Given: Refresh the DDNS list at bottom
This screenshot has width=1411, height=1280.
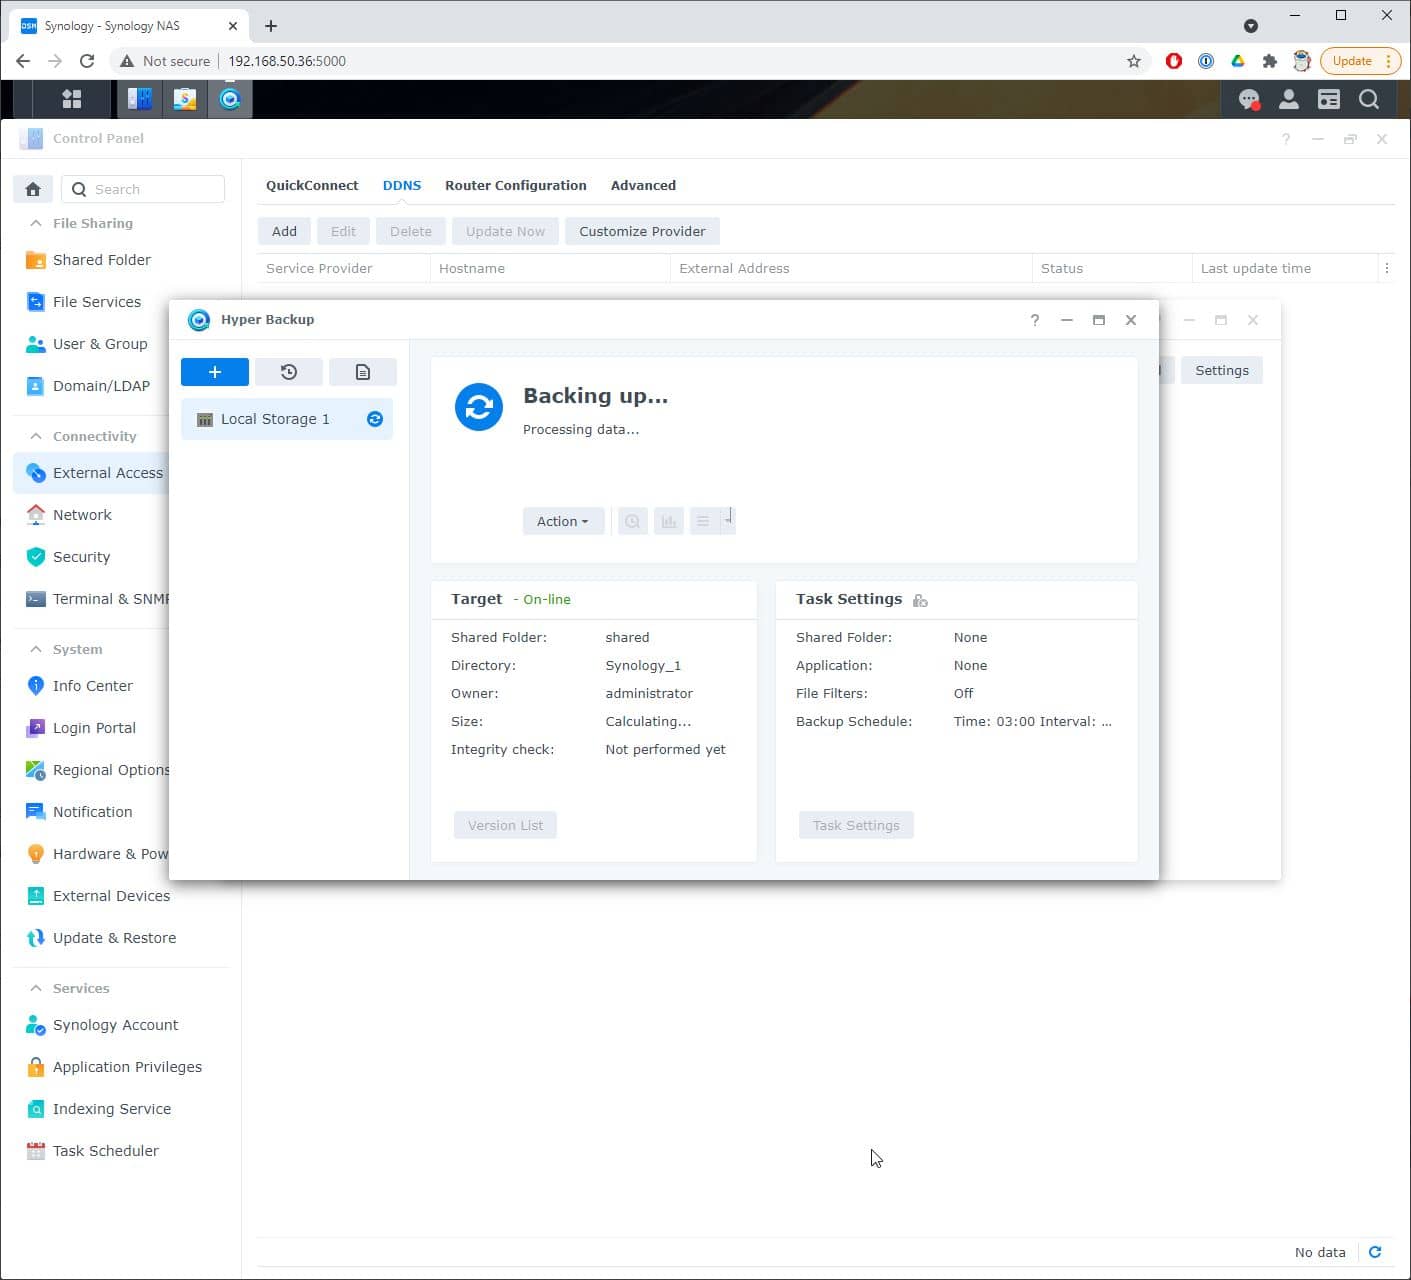Looking at the screenshot, I should click(x=1375, y=1252).
